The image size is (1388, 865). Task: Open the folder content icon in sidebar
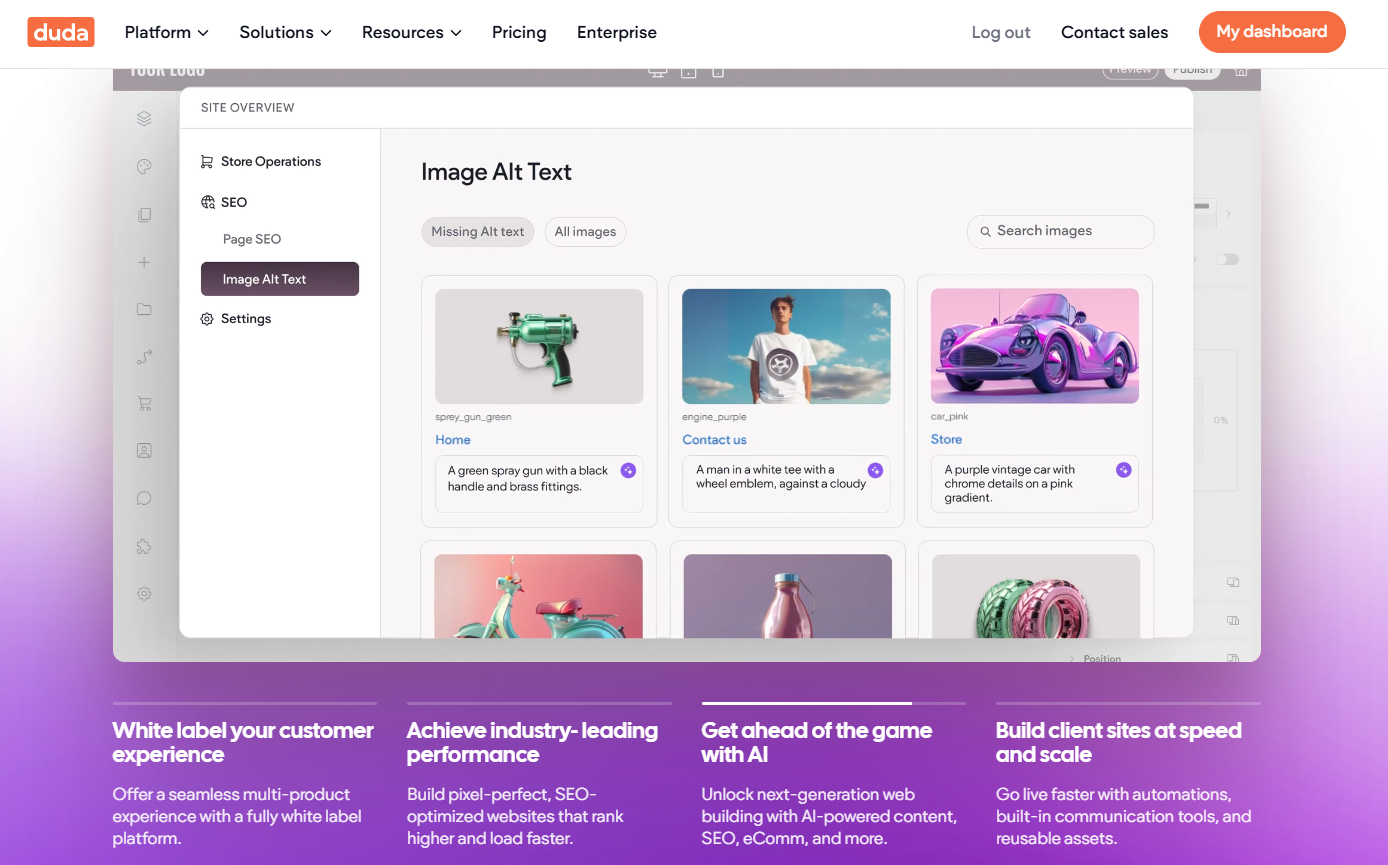point(144,309)
